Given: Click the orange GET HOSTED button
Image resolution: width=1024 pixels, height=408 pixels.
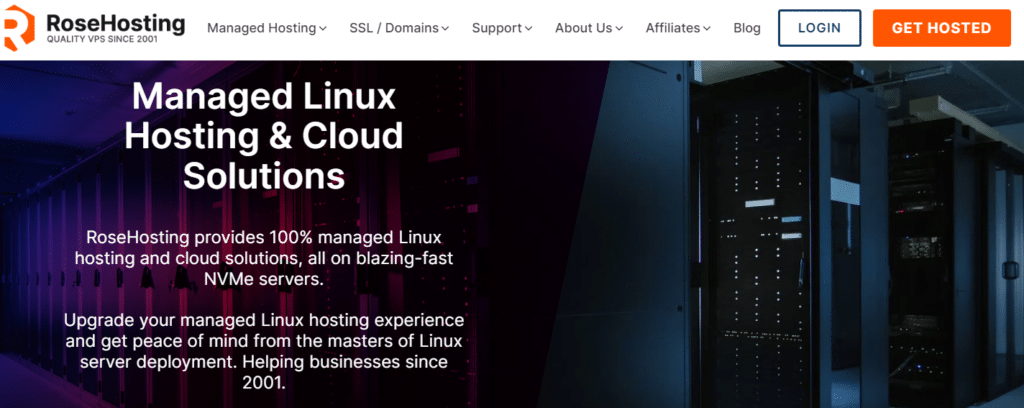Looking at the screenshot, I should [940, 28].
